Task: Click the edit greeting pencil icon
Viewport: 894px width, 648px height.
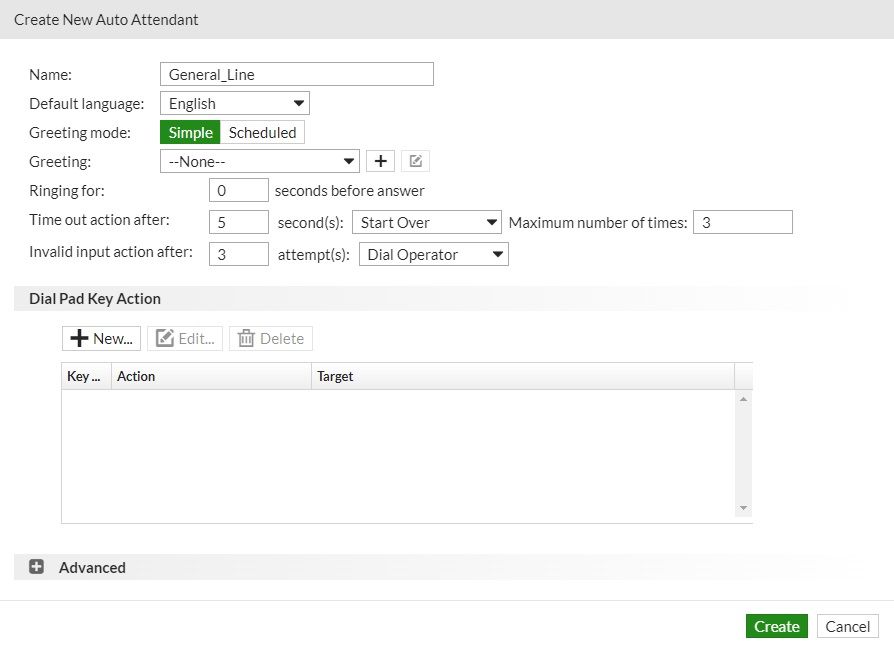Action: (x=415, y=161)
